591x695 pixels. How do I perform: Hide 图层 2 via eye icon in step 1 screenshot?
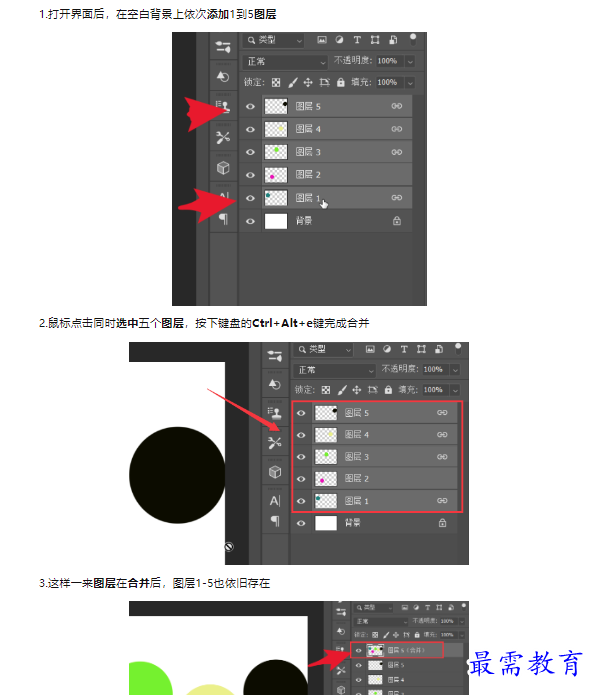click(x=250, y=175)
